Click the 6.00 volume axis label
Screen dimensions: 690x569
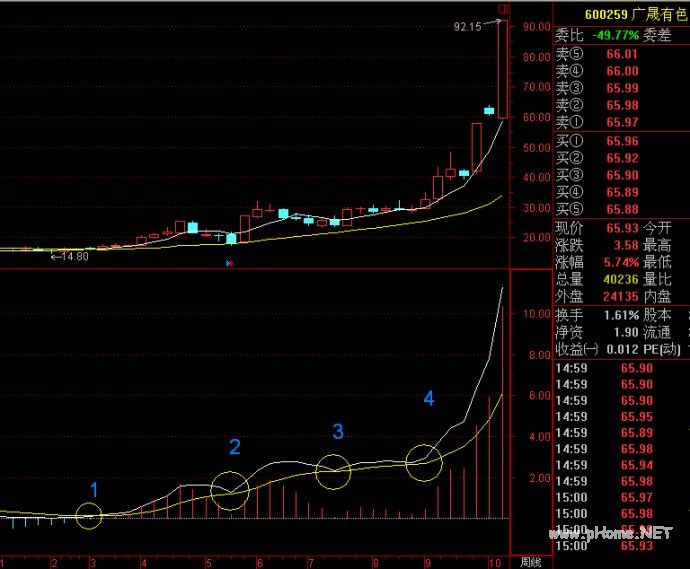[x=540, y=396]
